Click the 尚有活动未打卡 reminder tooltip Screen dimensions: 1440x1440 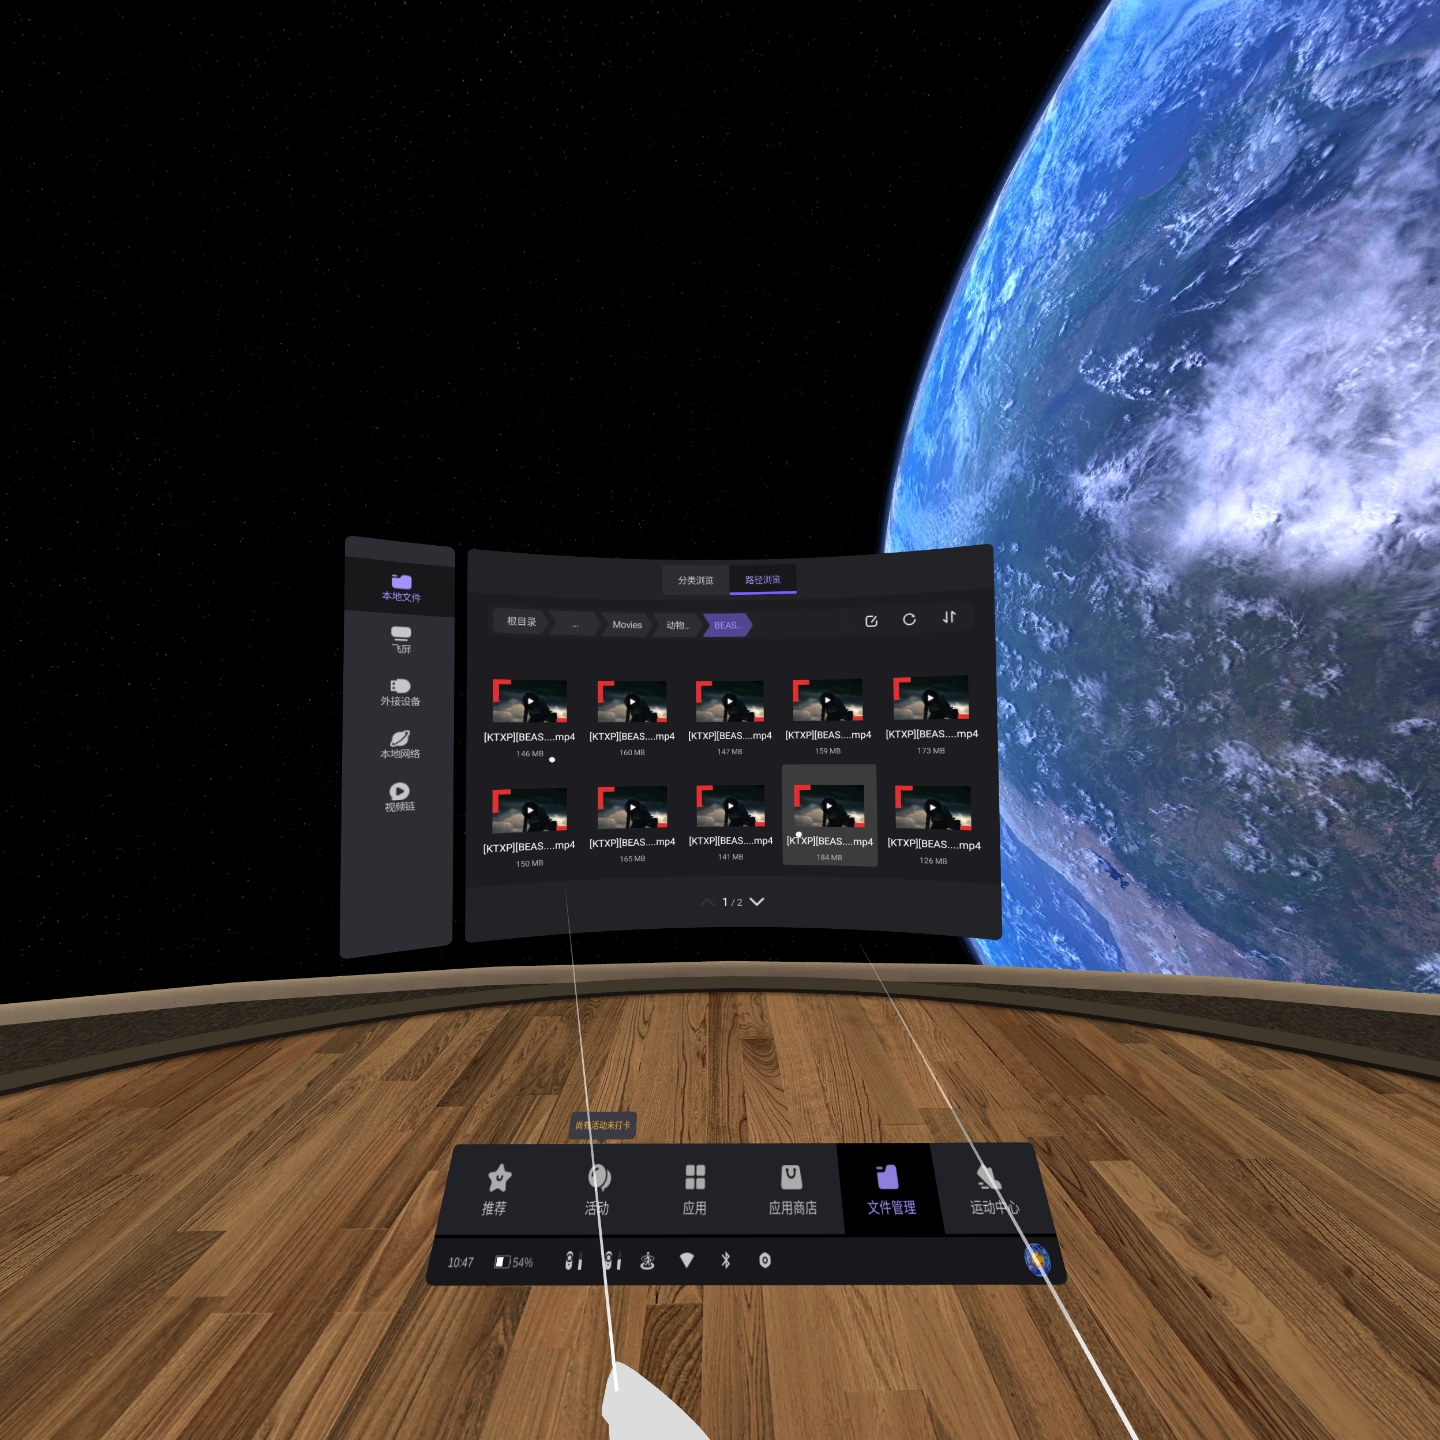[x=603, y=1125]
